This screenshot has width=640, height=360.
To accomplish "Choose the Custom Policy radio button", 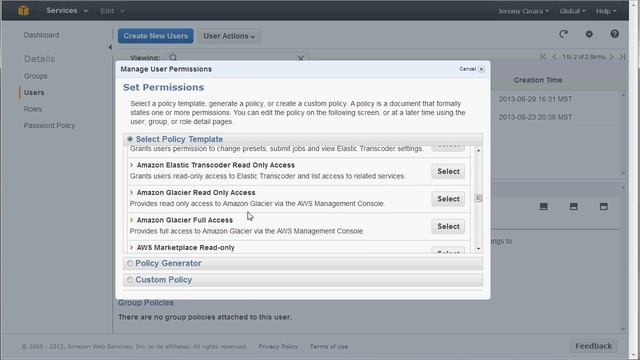I will tap(130, 280).
